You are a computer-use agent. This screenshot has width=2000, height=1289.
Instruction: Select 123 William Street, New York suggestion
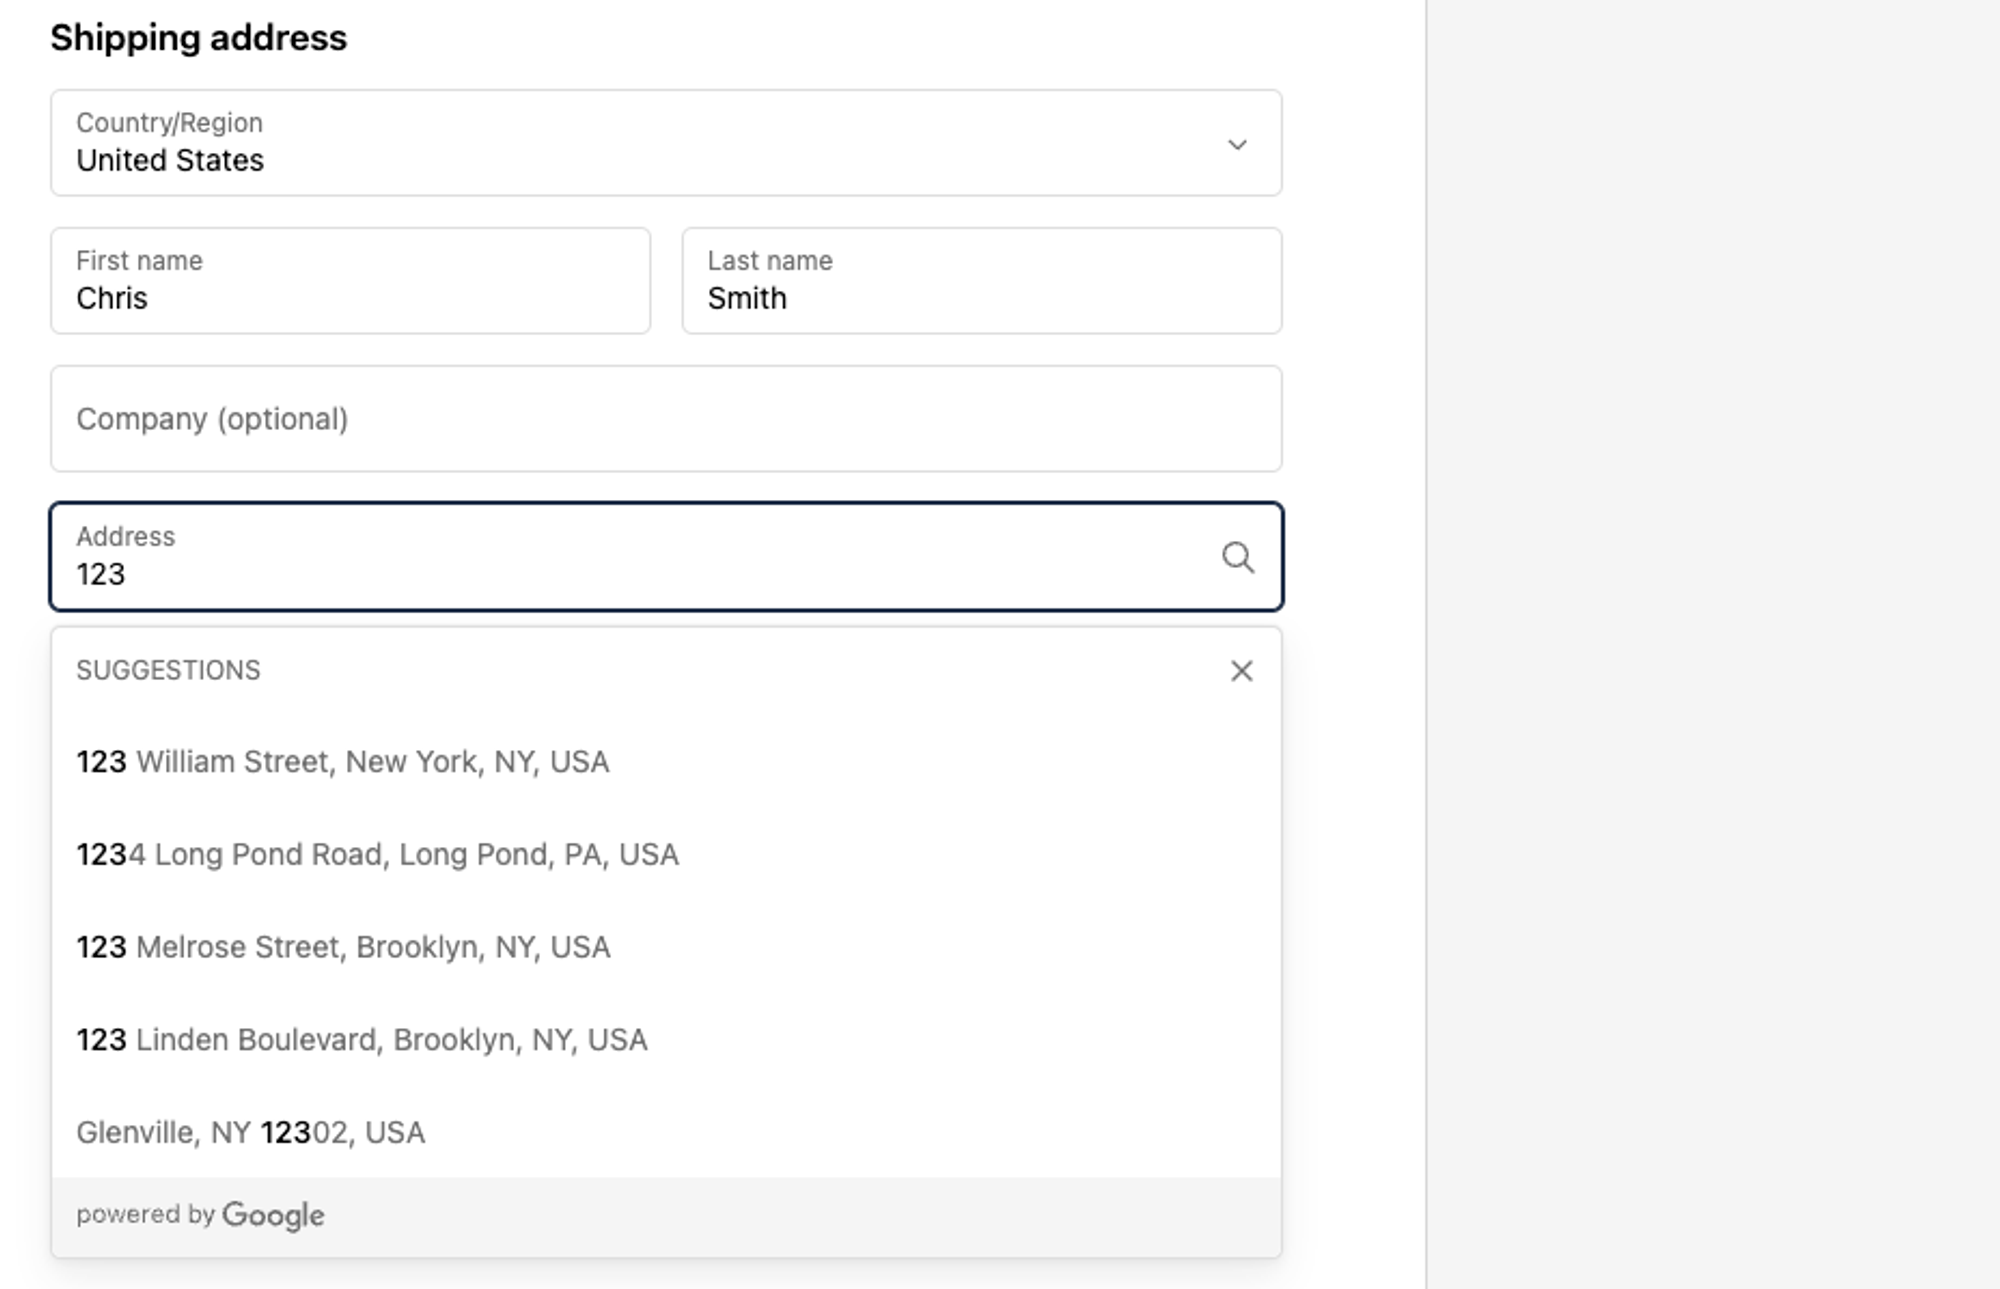(x=343, y=762)
